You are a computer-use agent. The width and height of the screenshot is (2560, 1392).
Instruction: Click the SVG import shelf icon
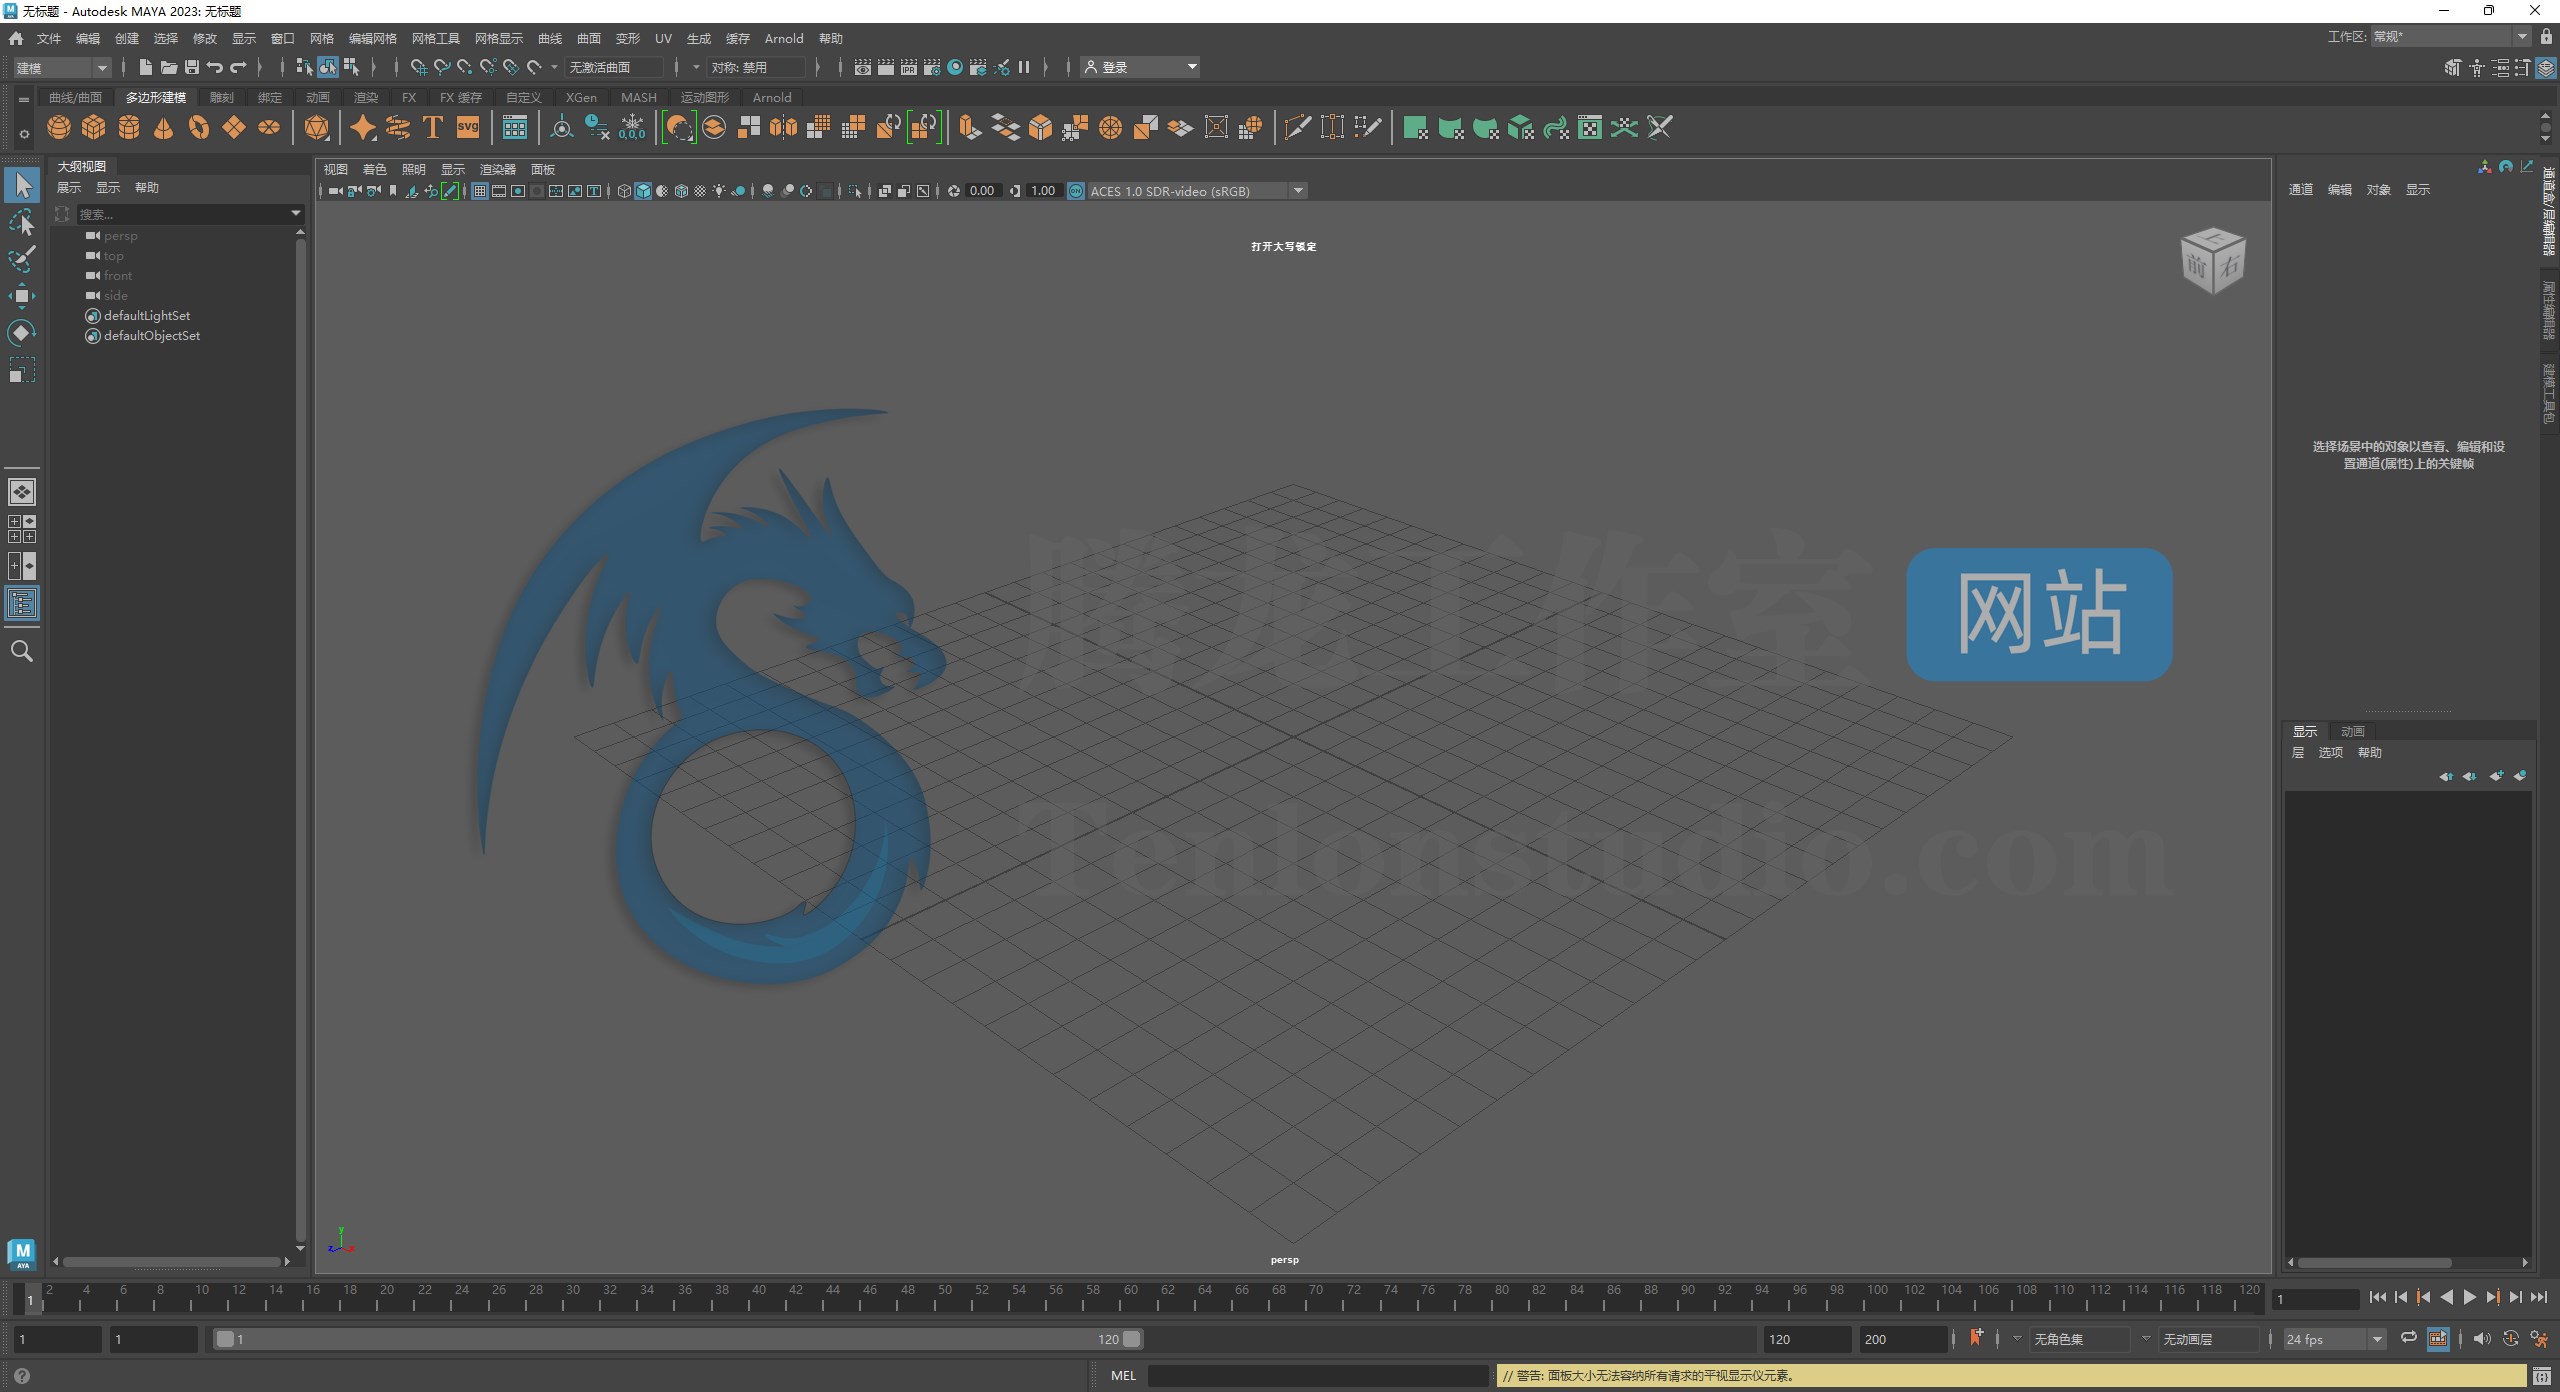(468, 128)
